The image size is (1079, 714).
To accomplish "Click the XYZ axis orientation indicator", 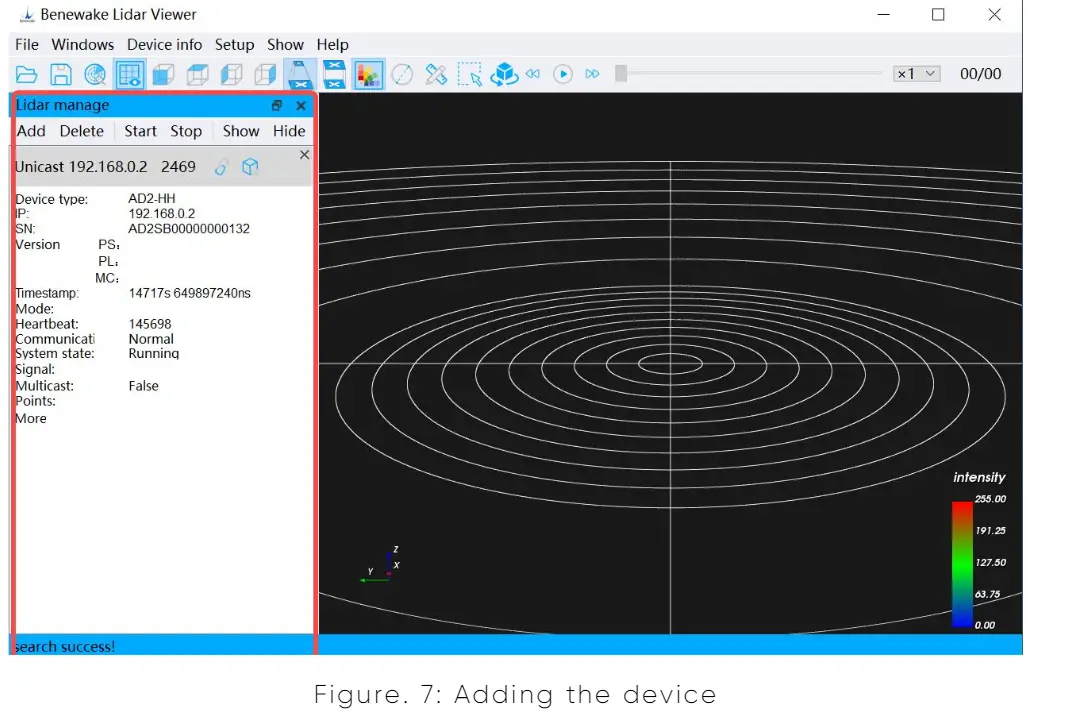I will tap(381, 566).
